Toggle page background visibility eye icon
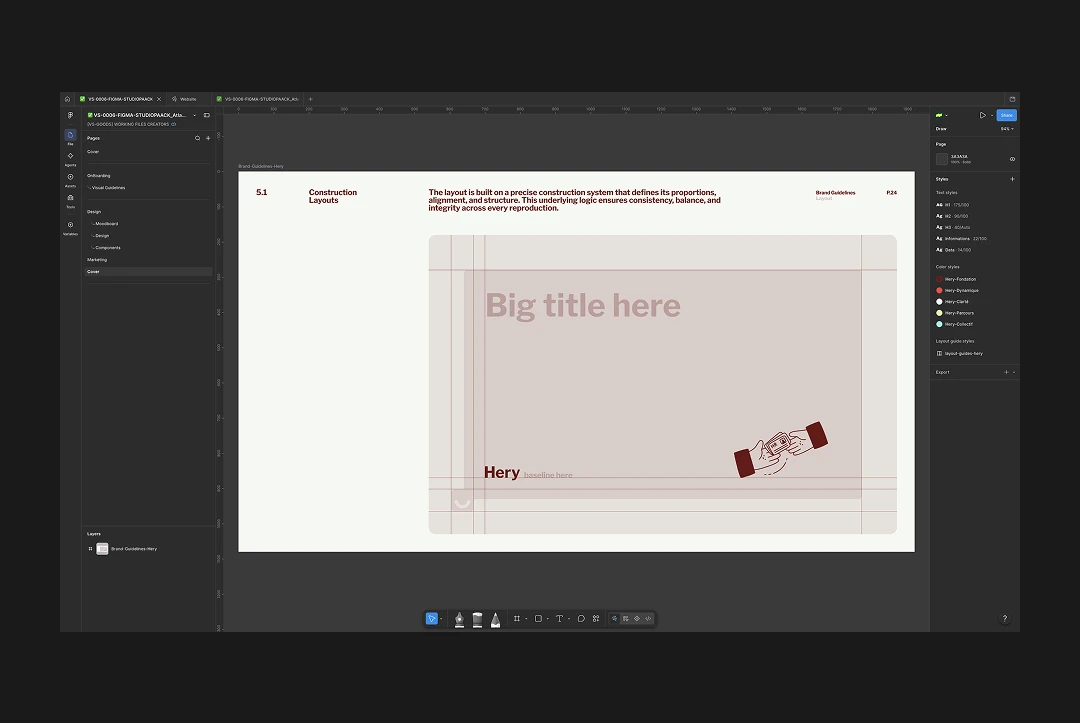Screen dimensions: 1080x723 [1012, 159]
